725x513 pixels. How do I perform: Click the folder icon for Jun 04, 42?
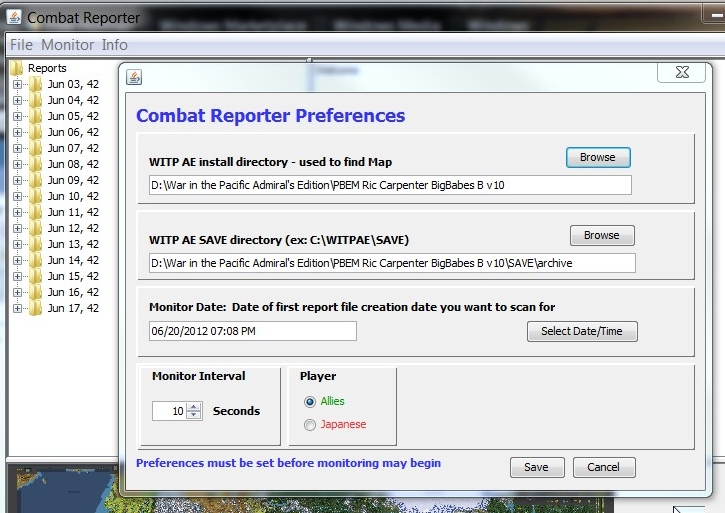click(x=36, y=100)
